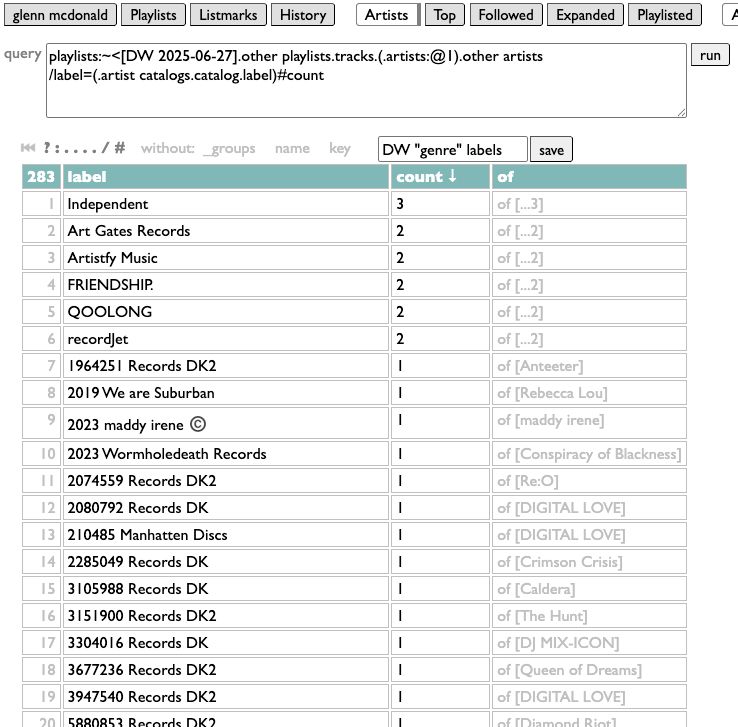Open the of [Crimson Crisis] link
Image resolution: width=738 pixels, height=727 pixels.
[560, 562]
